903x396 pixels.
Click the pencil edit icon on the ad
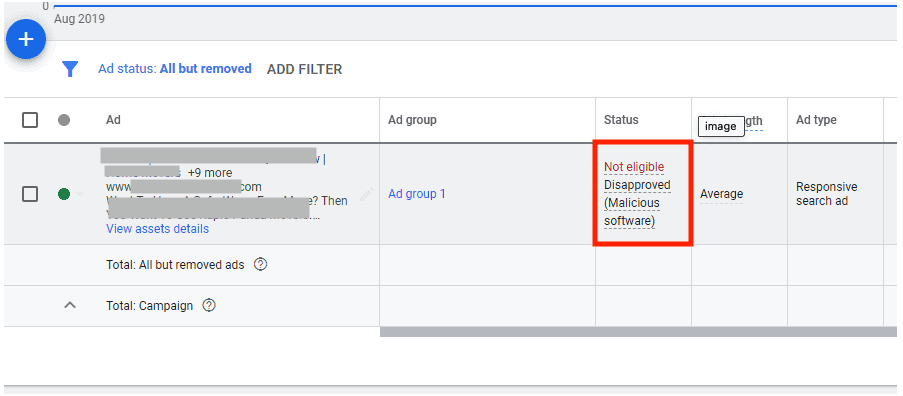click(366, 195)
